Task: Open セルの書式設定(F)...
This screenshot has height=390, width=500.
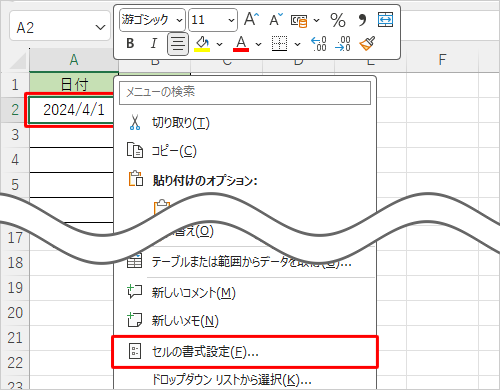Action: click(x=245, y=352)
